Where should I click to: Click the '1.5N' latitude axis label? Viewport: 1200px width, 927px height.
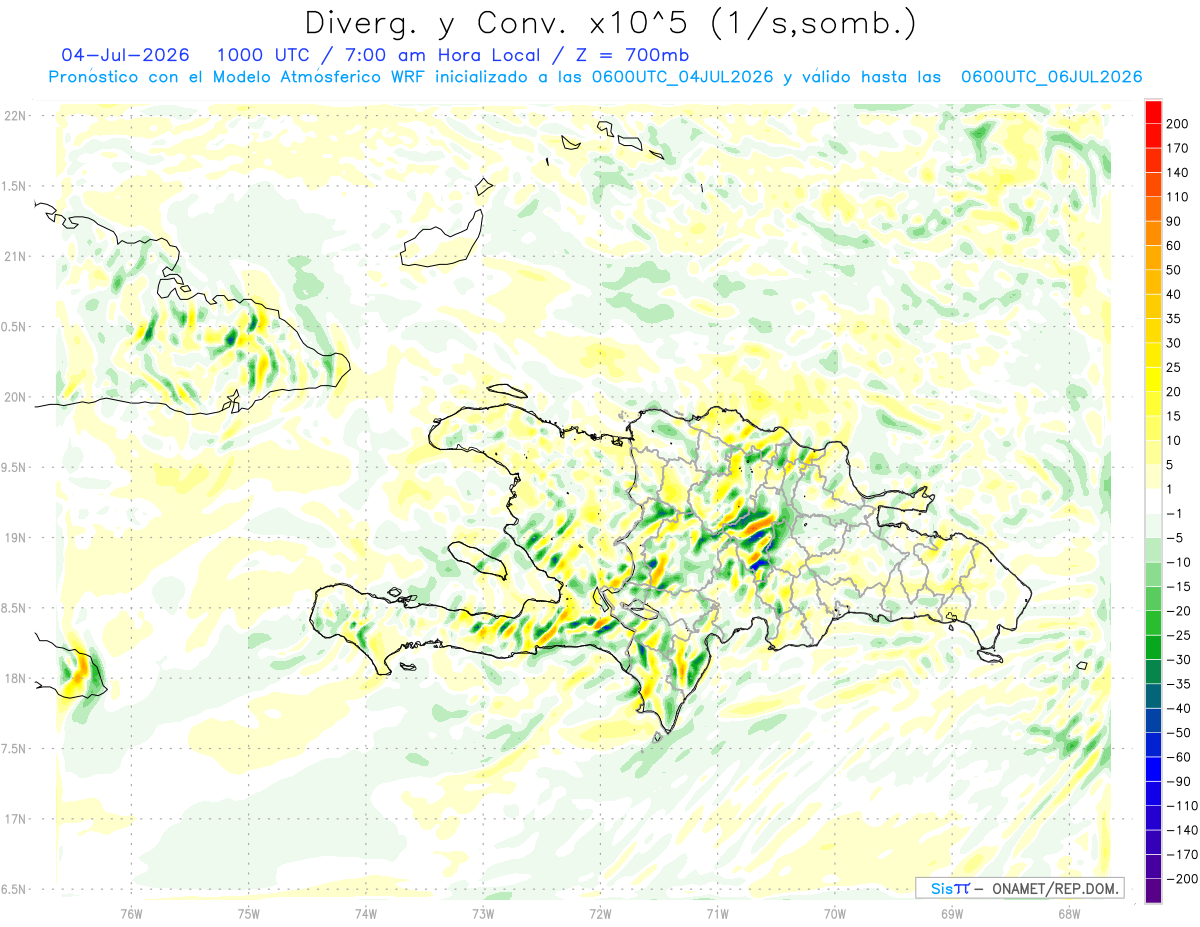tap(15, 186)
